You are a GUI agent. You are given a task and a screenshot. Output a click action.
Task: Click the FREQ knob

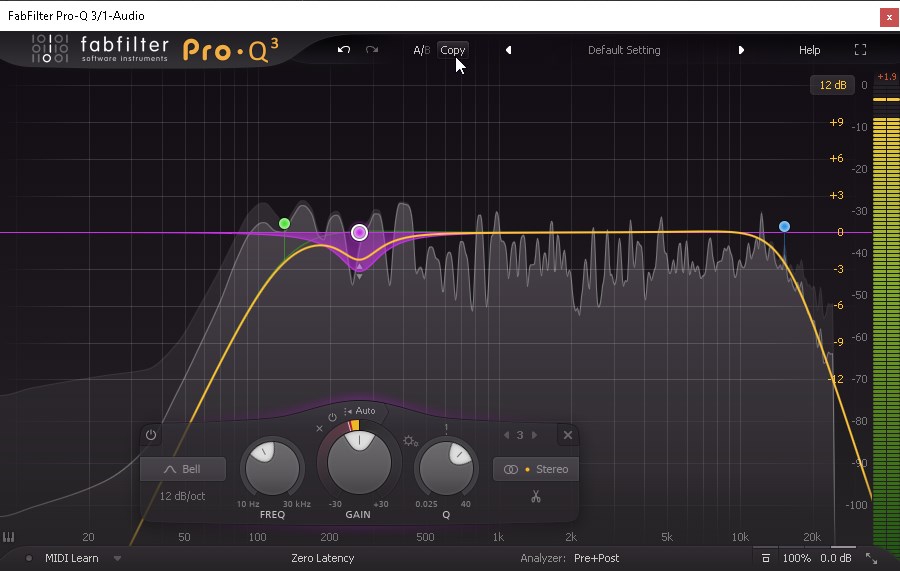click(272, 468)
